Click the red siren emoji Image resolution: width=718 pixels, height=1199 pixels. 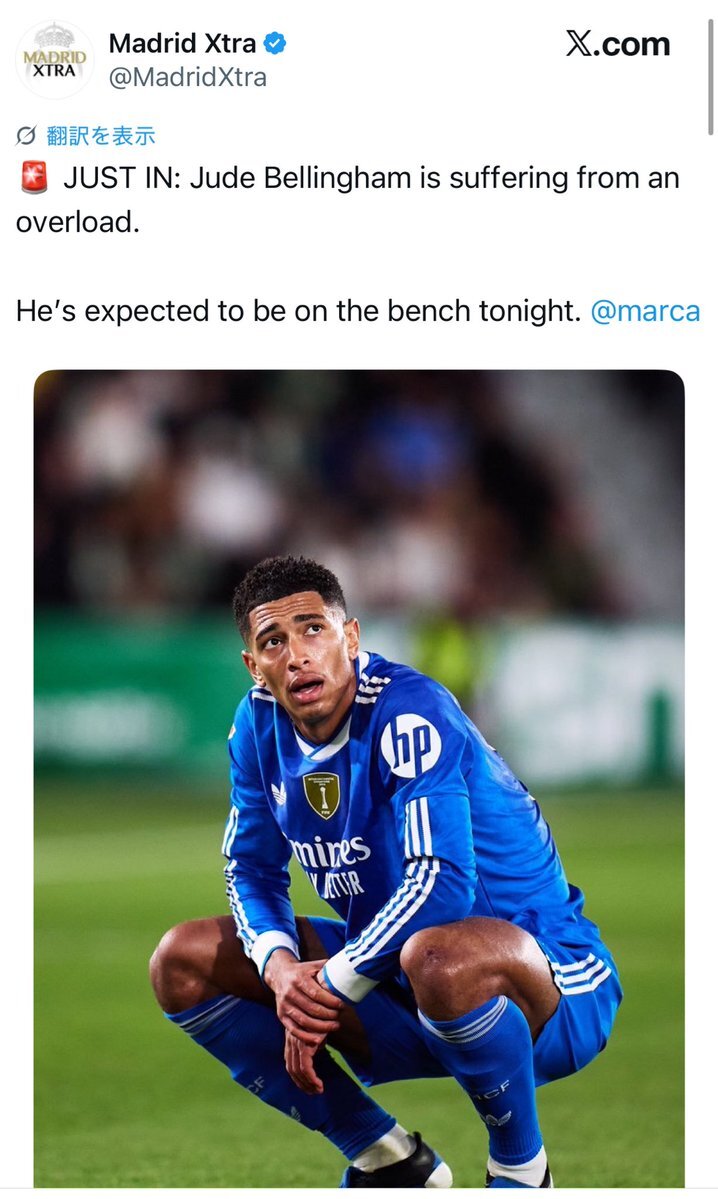coord(33,179)
